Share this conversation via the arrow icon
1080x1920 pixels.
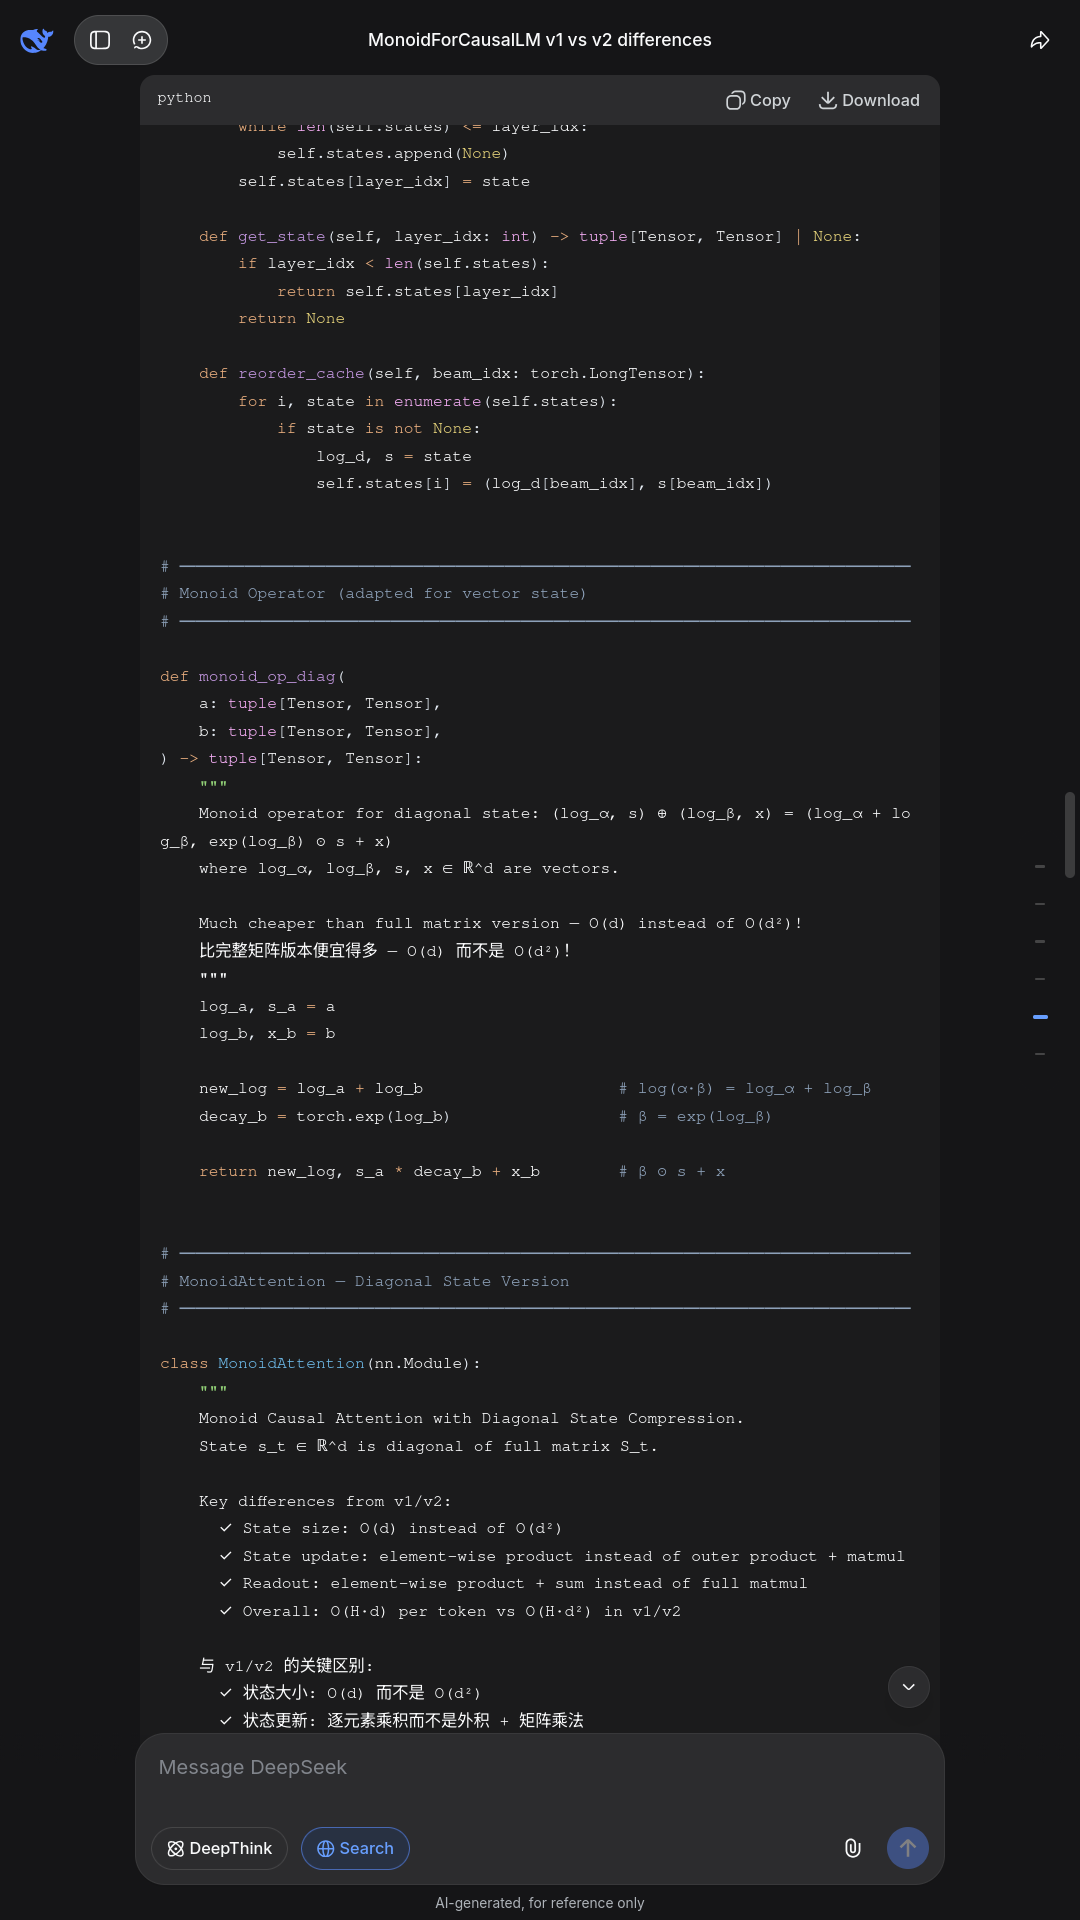1040,40
